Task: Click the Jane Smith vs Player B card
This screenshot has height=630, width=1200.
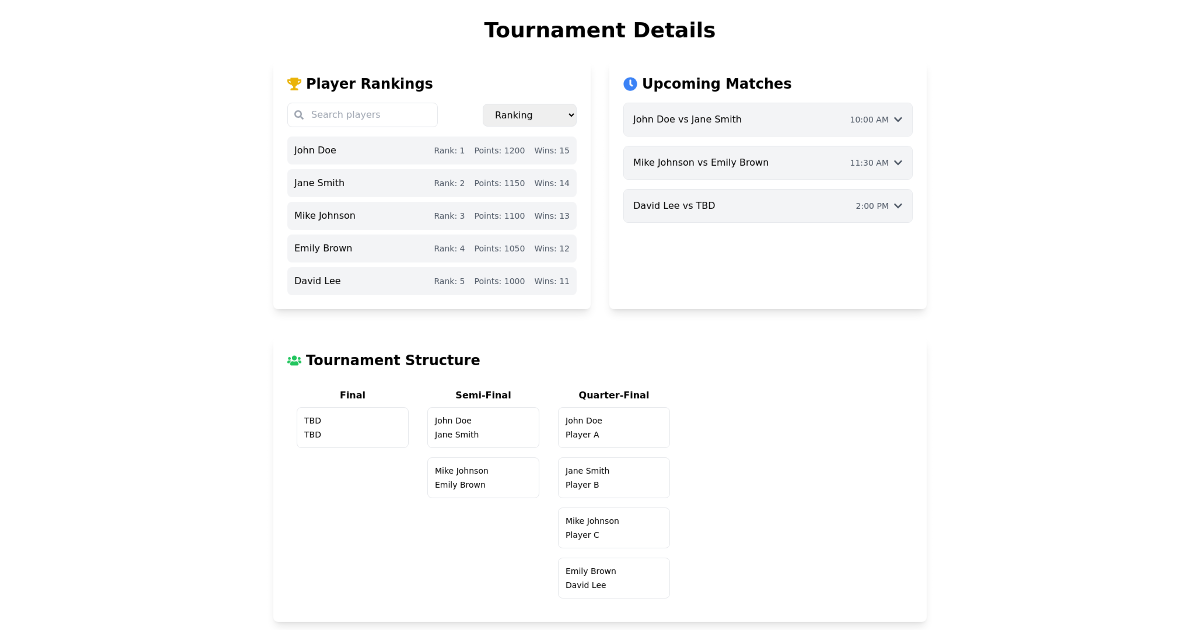Action: click(613, 477)
